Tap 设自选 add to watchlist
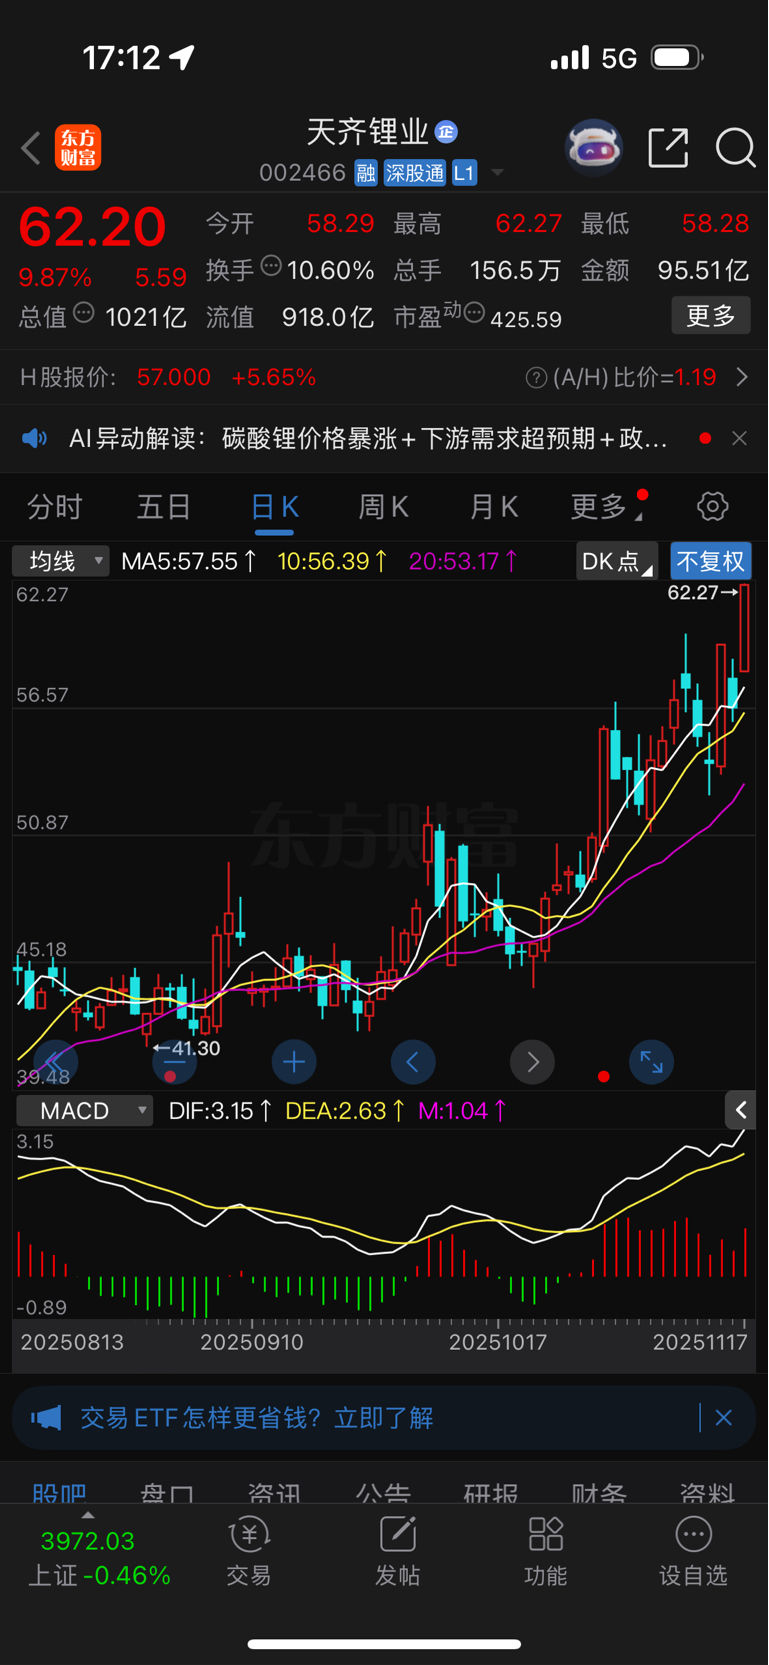The image size is (769, 1665). coord(693,1552)
